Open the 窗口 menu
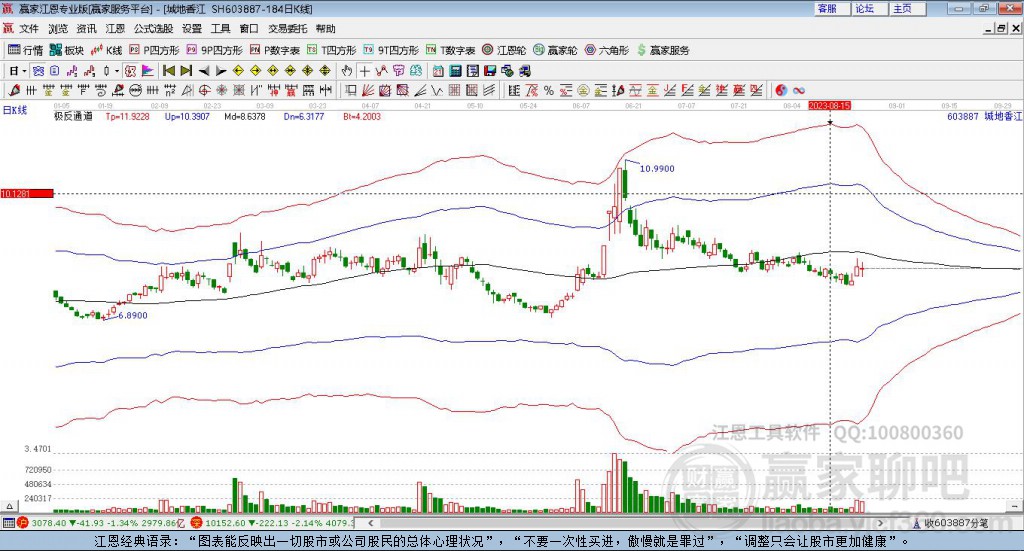The image size is (1024, 551). point(249,29)
